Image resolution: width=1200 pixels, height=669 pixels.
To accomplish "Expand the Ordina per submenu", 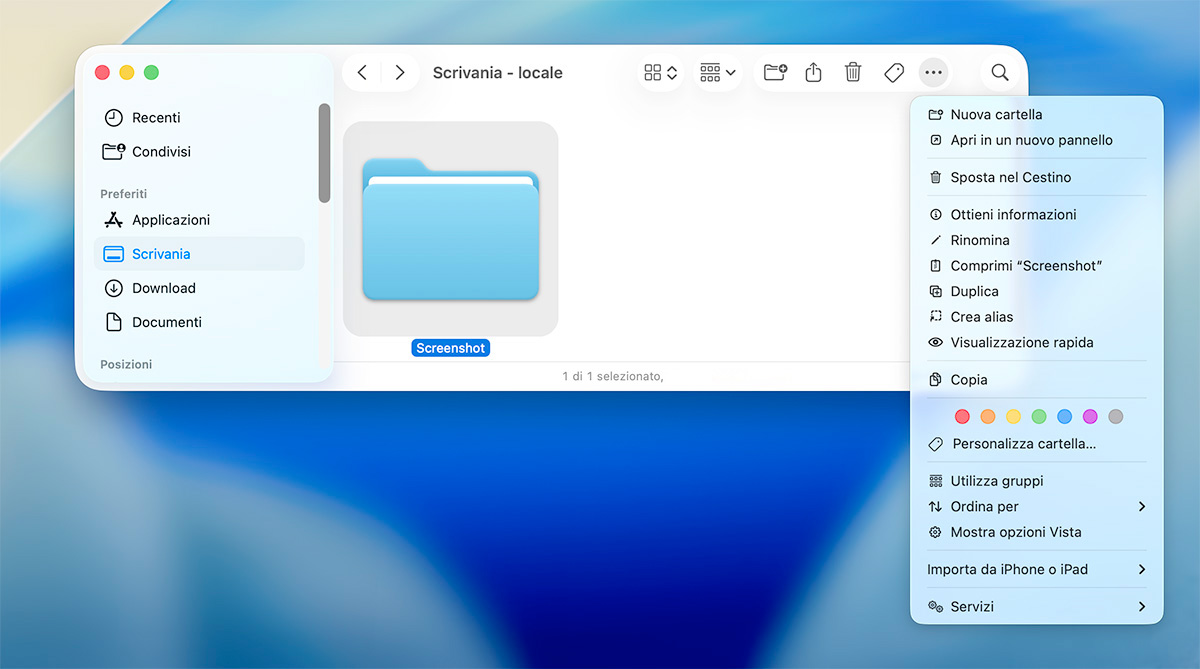I will [x=1035, y=506].
